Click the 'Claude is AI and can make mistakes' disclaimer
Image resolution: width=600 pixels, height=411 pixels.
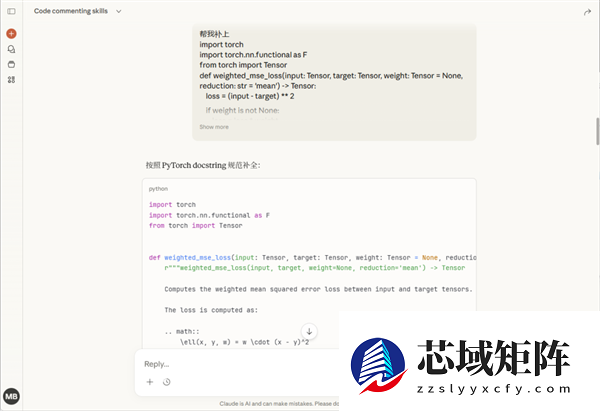(279, 404)
